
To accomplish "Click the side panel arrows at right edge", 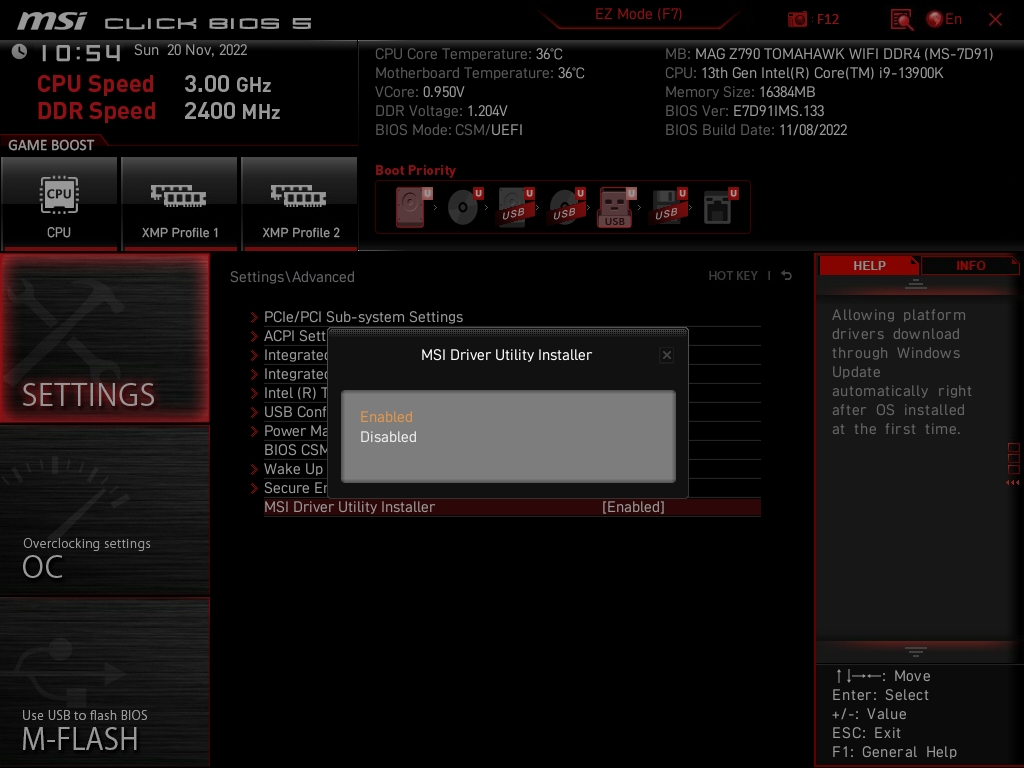I will 1013,483.
